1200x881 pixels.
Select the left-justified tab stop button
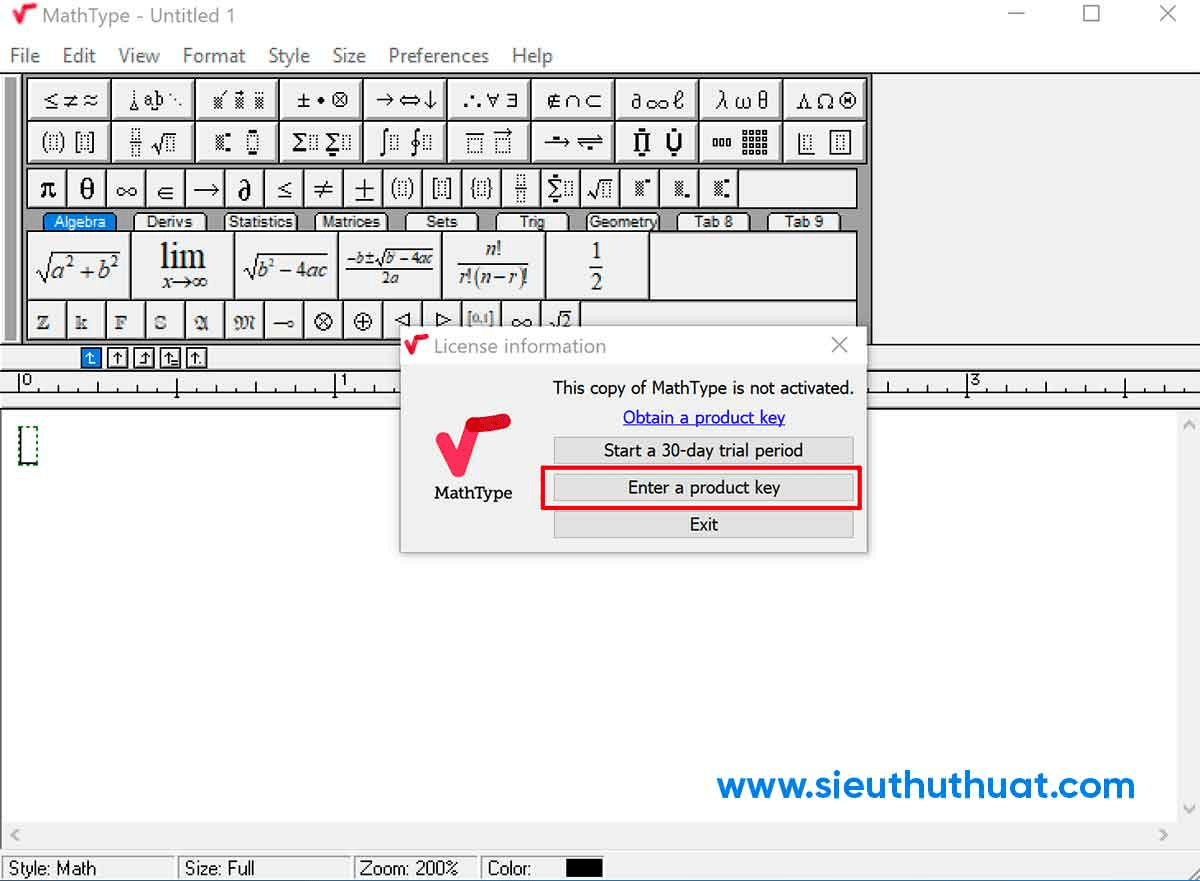point(91,357)
